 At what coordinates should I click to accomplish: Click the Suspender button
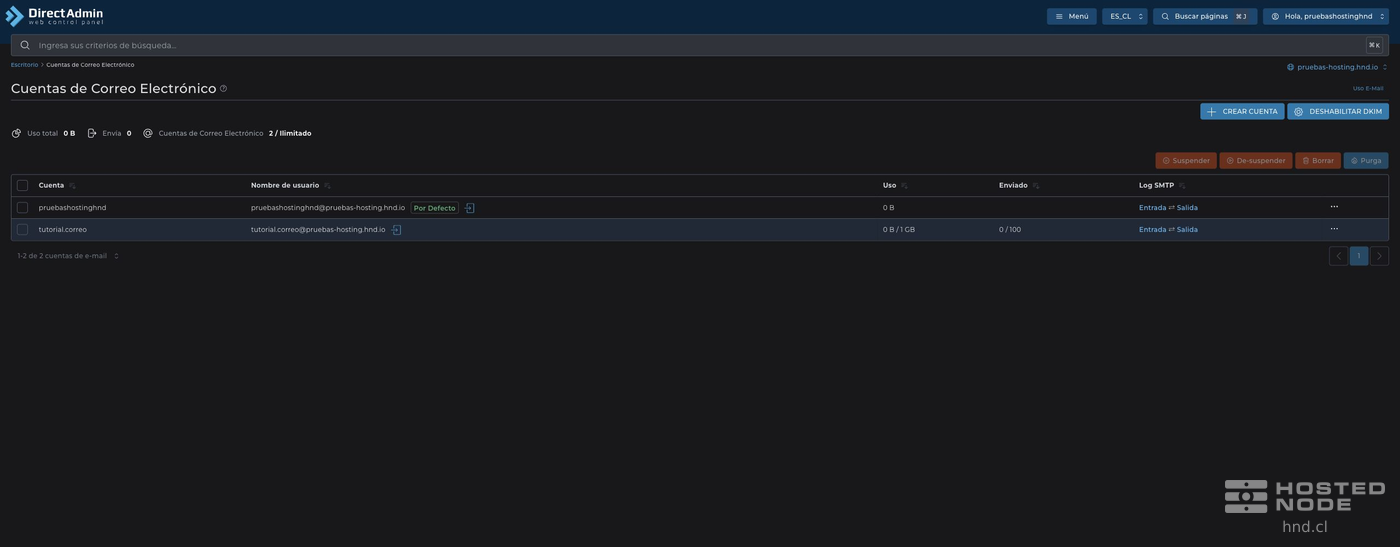(1186, 160)
